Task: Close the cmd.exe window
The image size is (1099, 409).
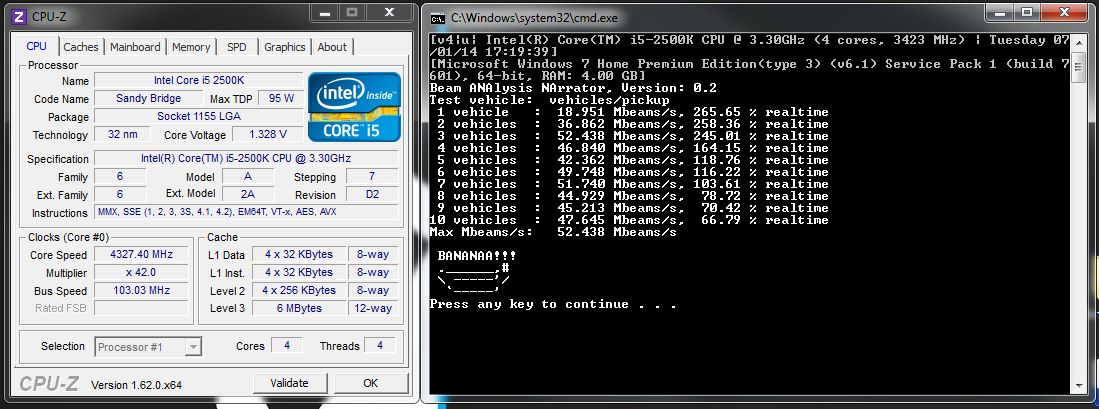Action: click(x=1066, y=13)
